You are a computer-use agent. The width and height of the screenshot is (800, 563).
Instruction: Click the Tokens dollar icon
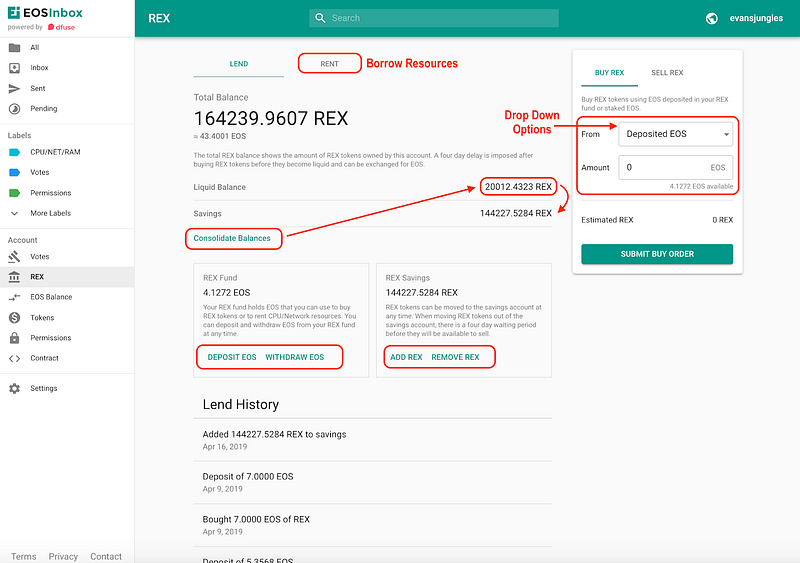tap(14, 317)
